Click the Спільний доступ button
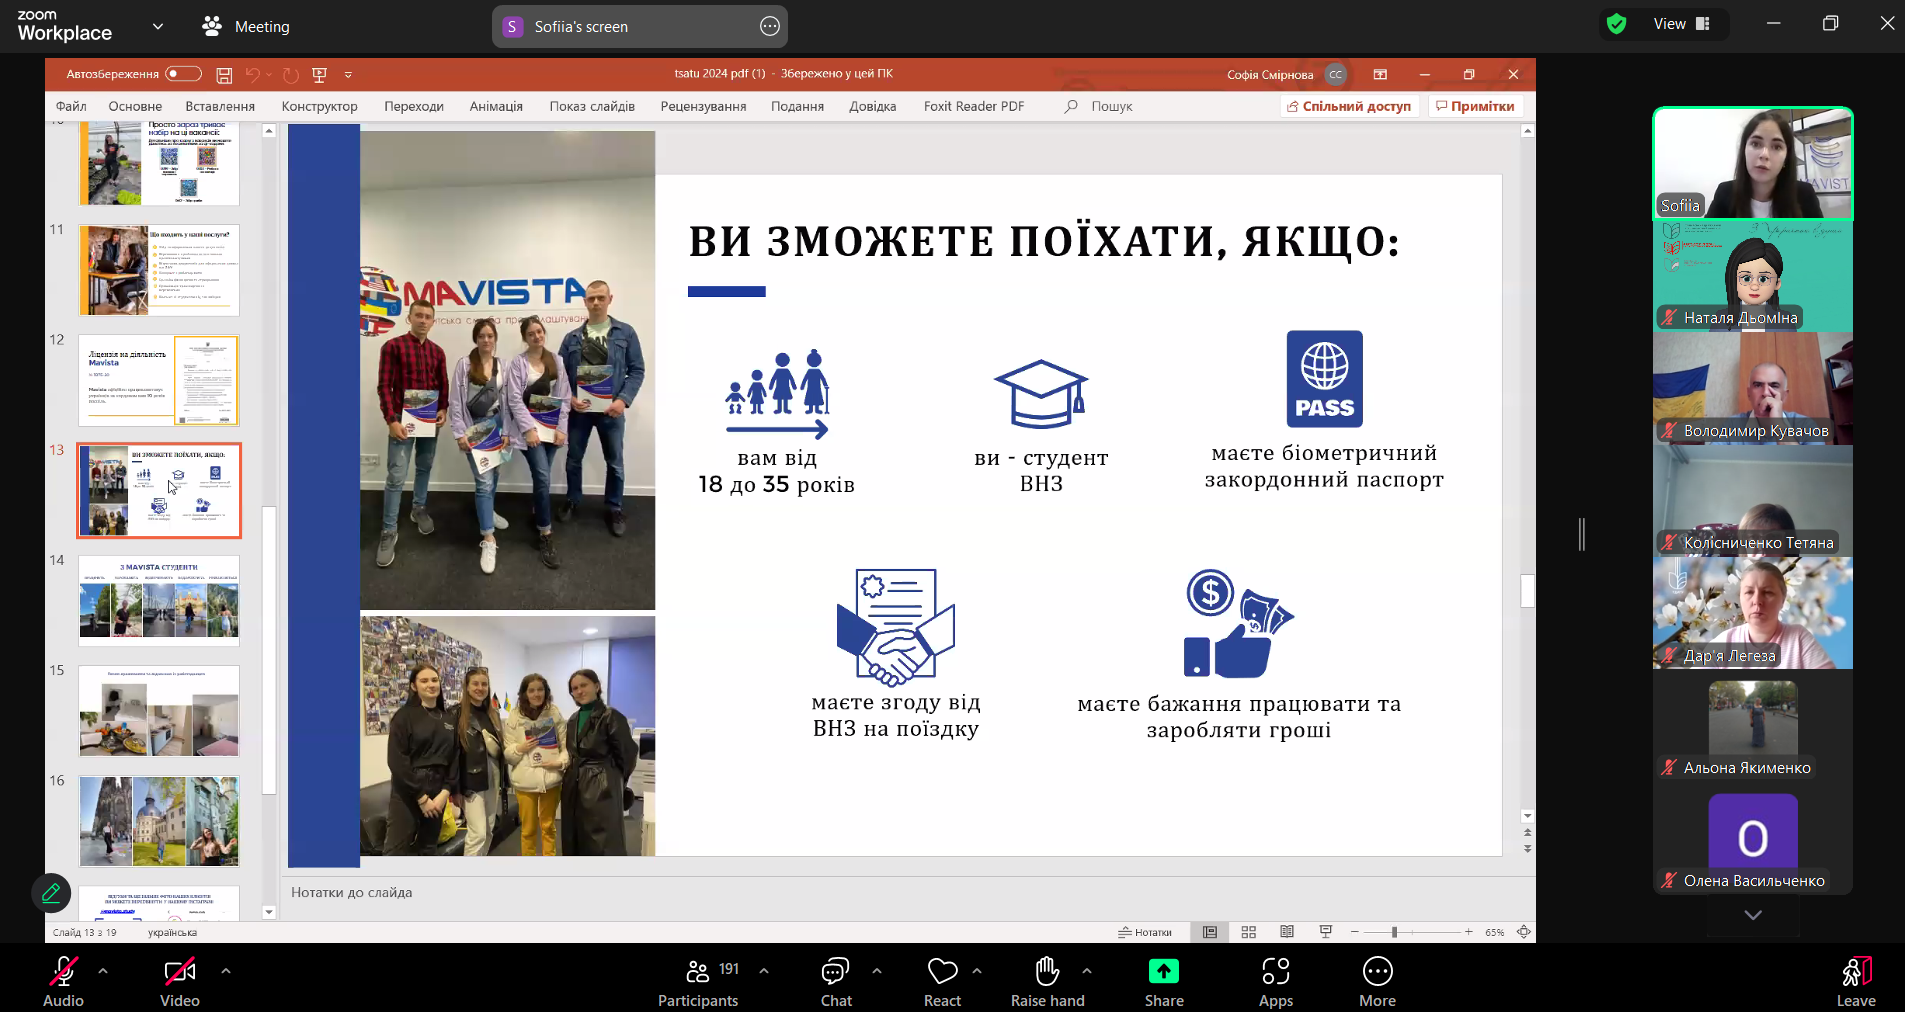 1350,106
